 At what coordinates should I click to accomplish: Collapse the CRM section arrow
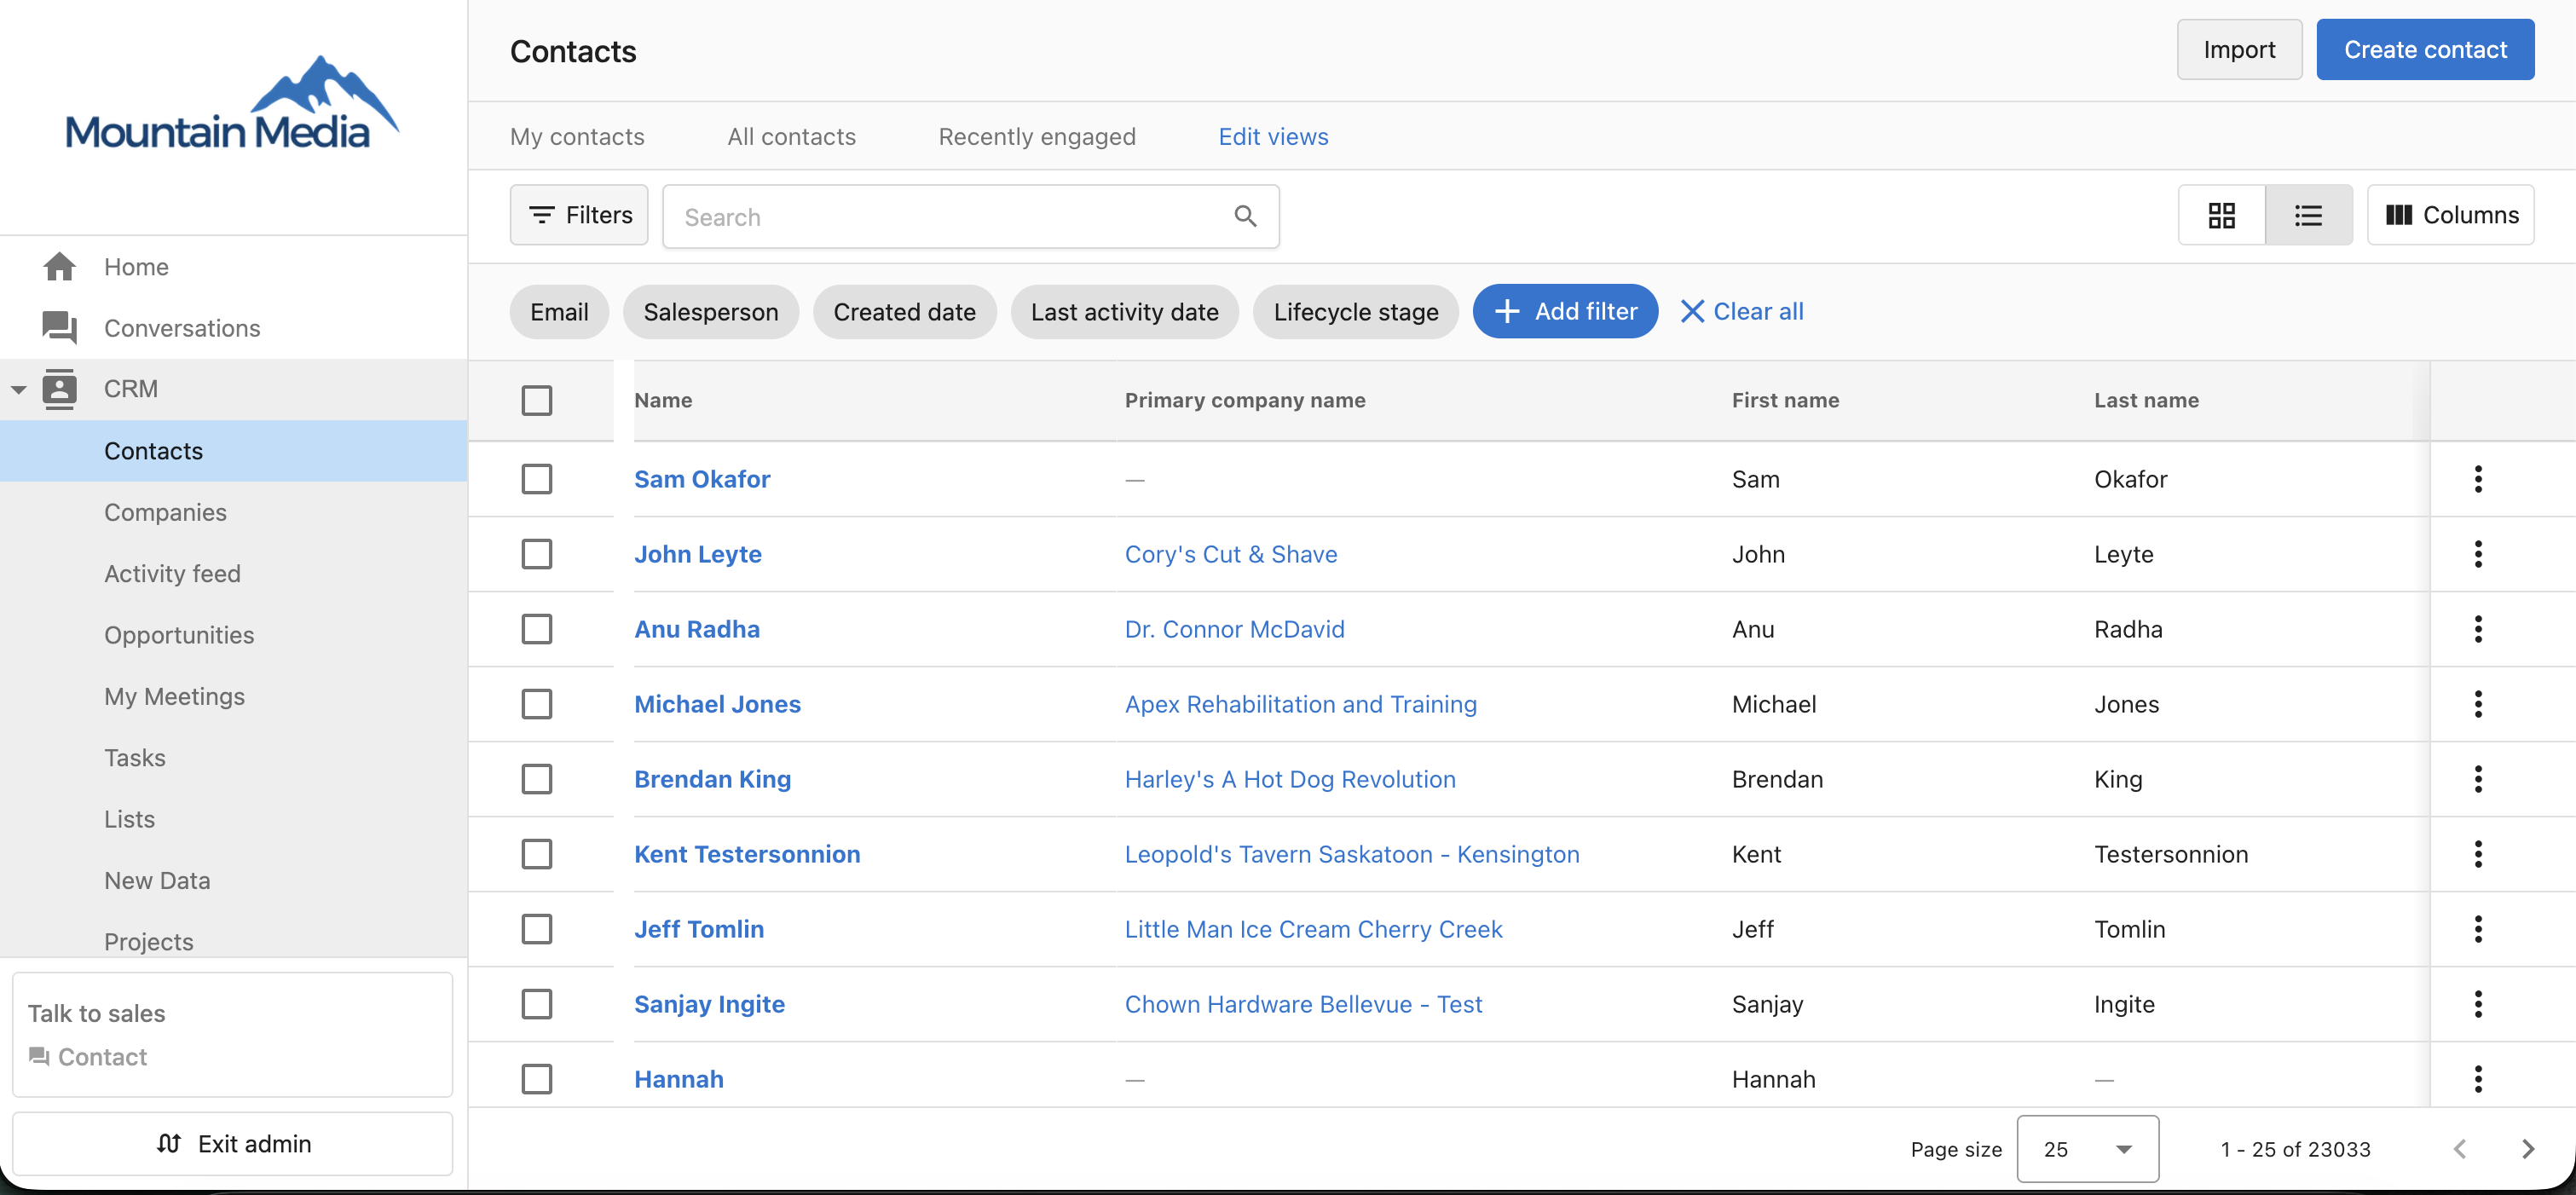pyautogui.click(x=18, y=389)
